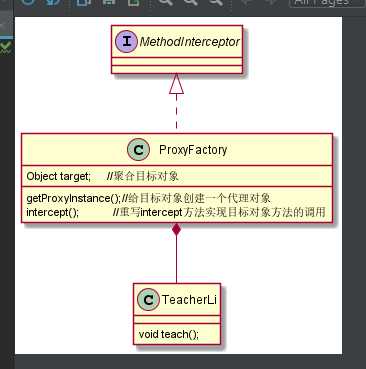Click the 'void teach();' method text

(169, 334)
